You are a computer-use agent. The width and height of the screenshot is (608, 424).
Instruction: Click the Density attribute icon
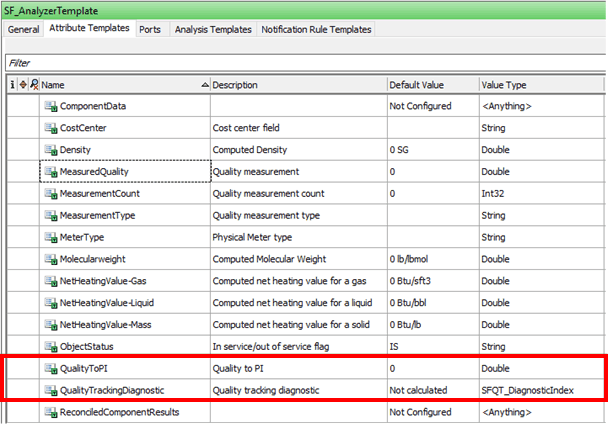point(51,150)
